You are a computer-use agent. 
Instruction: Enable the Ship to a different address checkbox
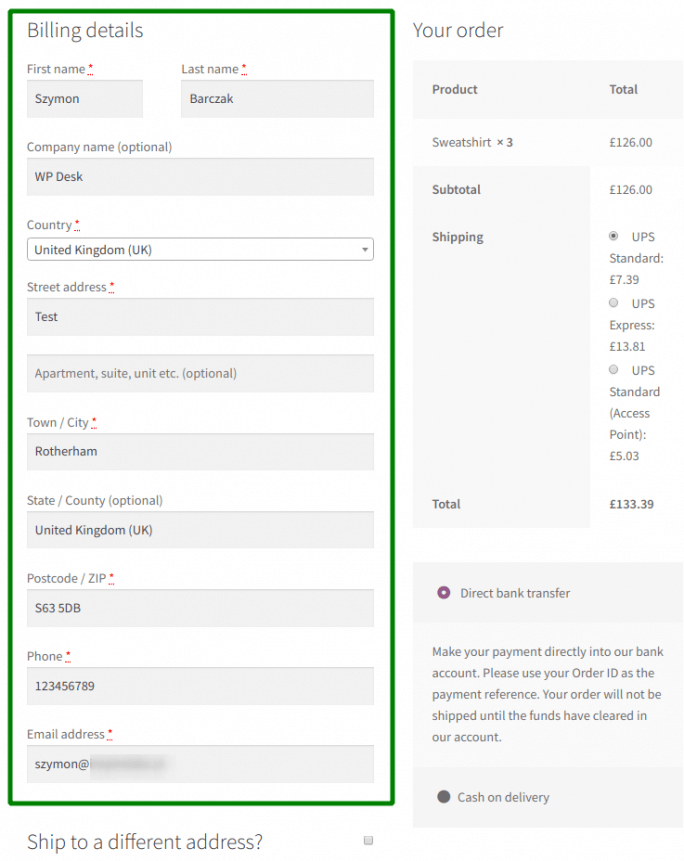click(367, 840)
